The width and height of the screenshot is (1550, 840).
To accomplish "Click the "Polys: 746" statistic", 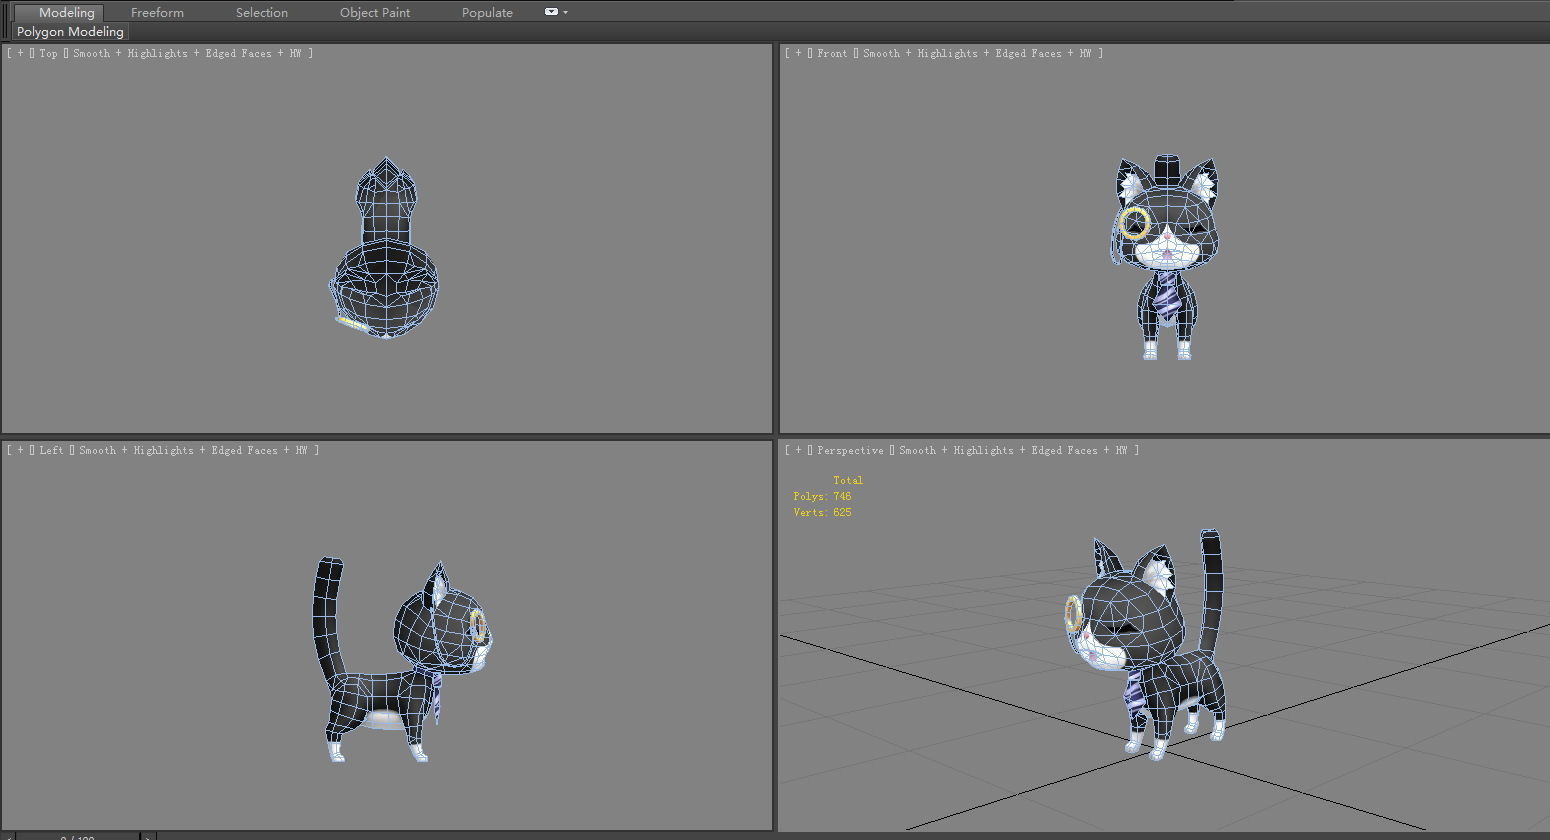I will click(x=822, y=496).
